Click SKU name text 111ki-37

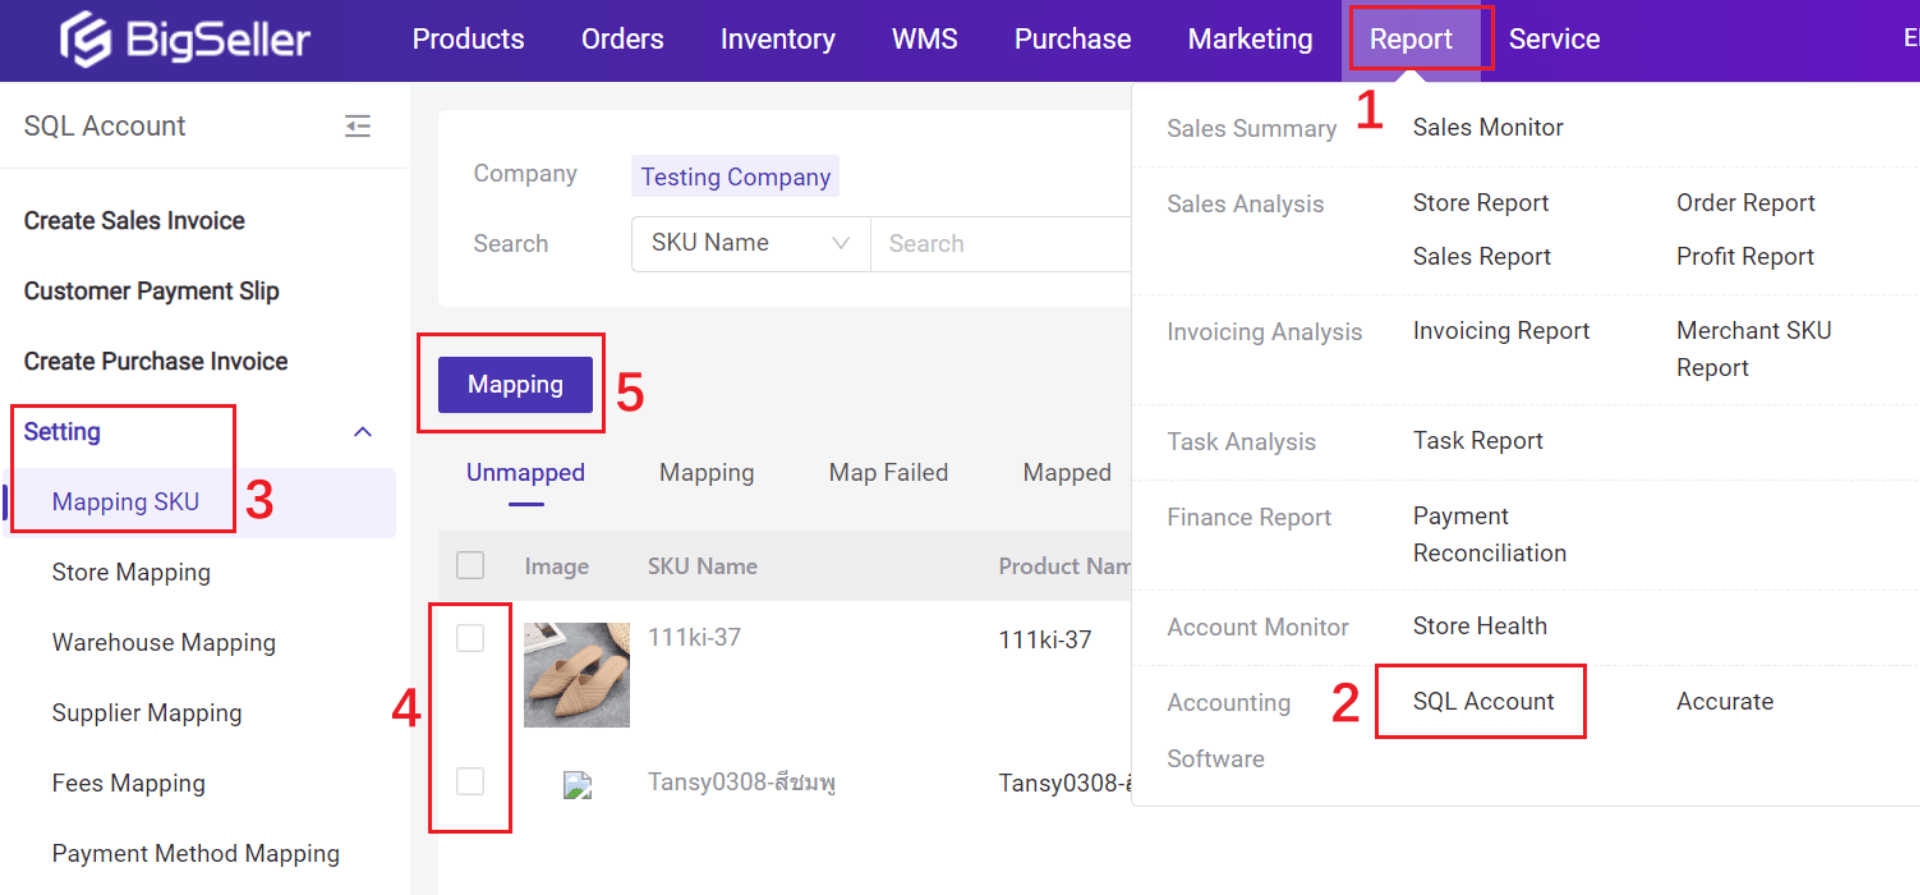(x=694, y=637)
